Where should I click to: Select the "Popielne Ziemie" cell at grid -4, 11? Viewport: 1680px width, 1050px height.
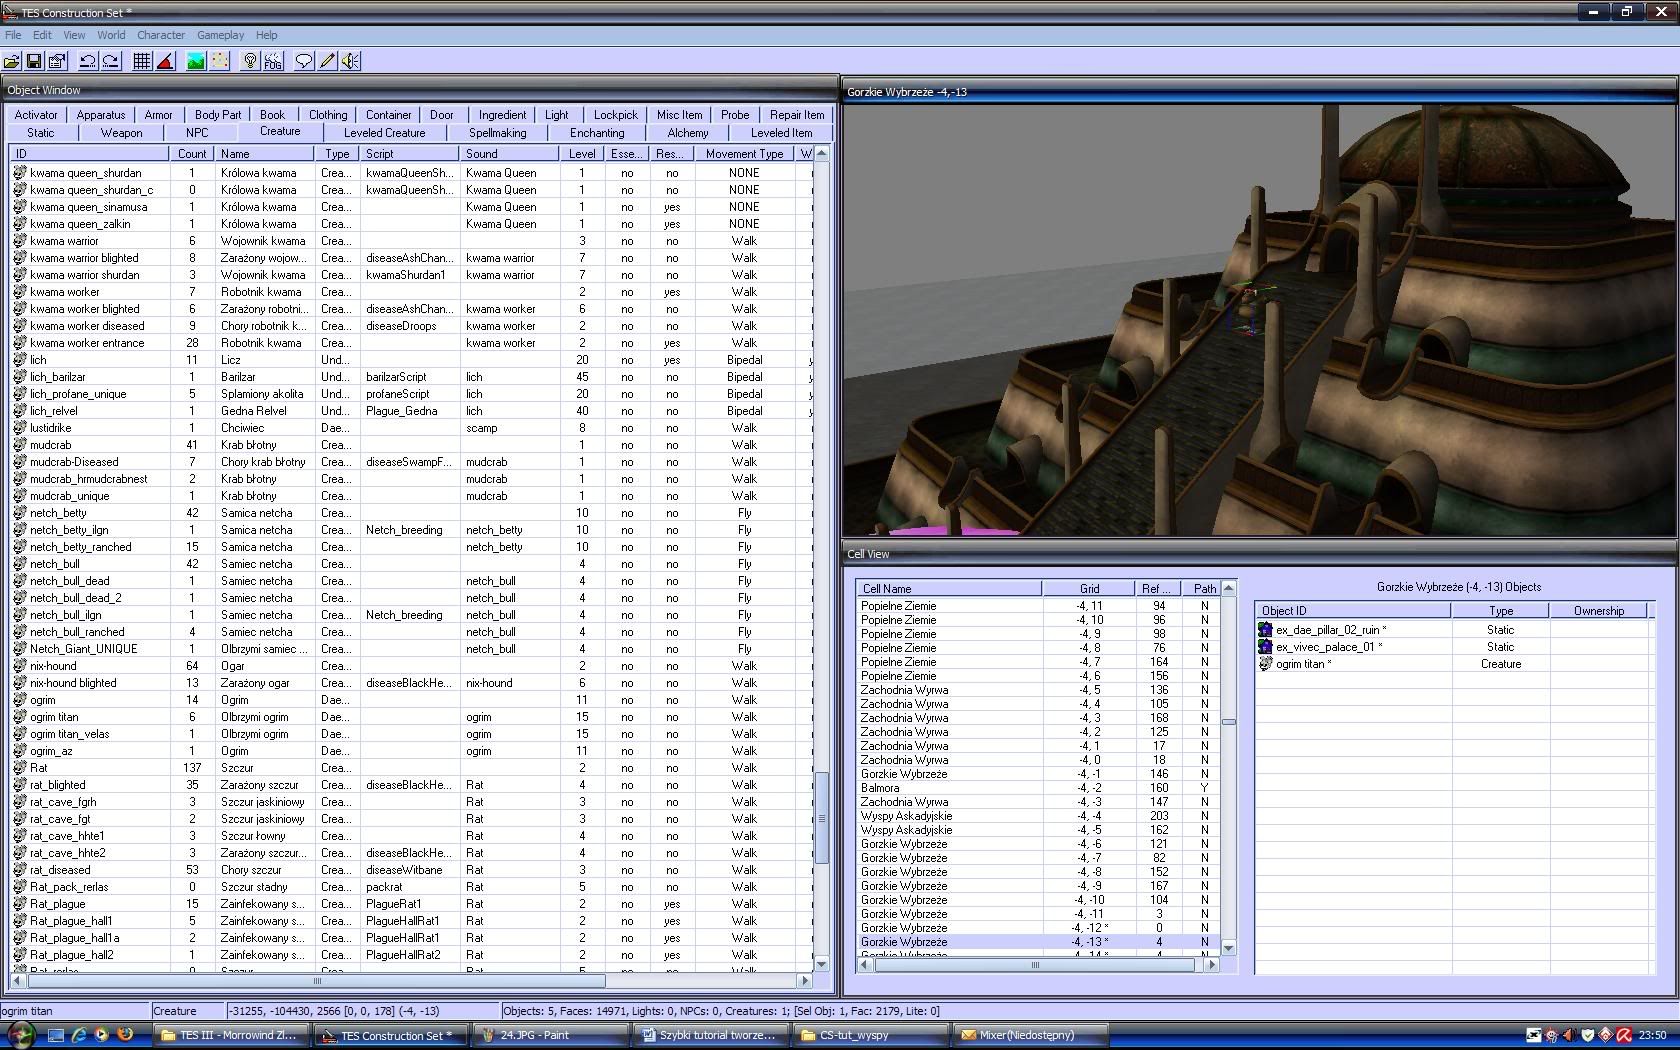[1038, 606]
